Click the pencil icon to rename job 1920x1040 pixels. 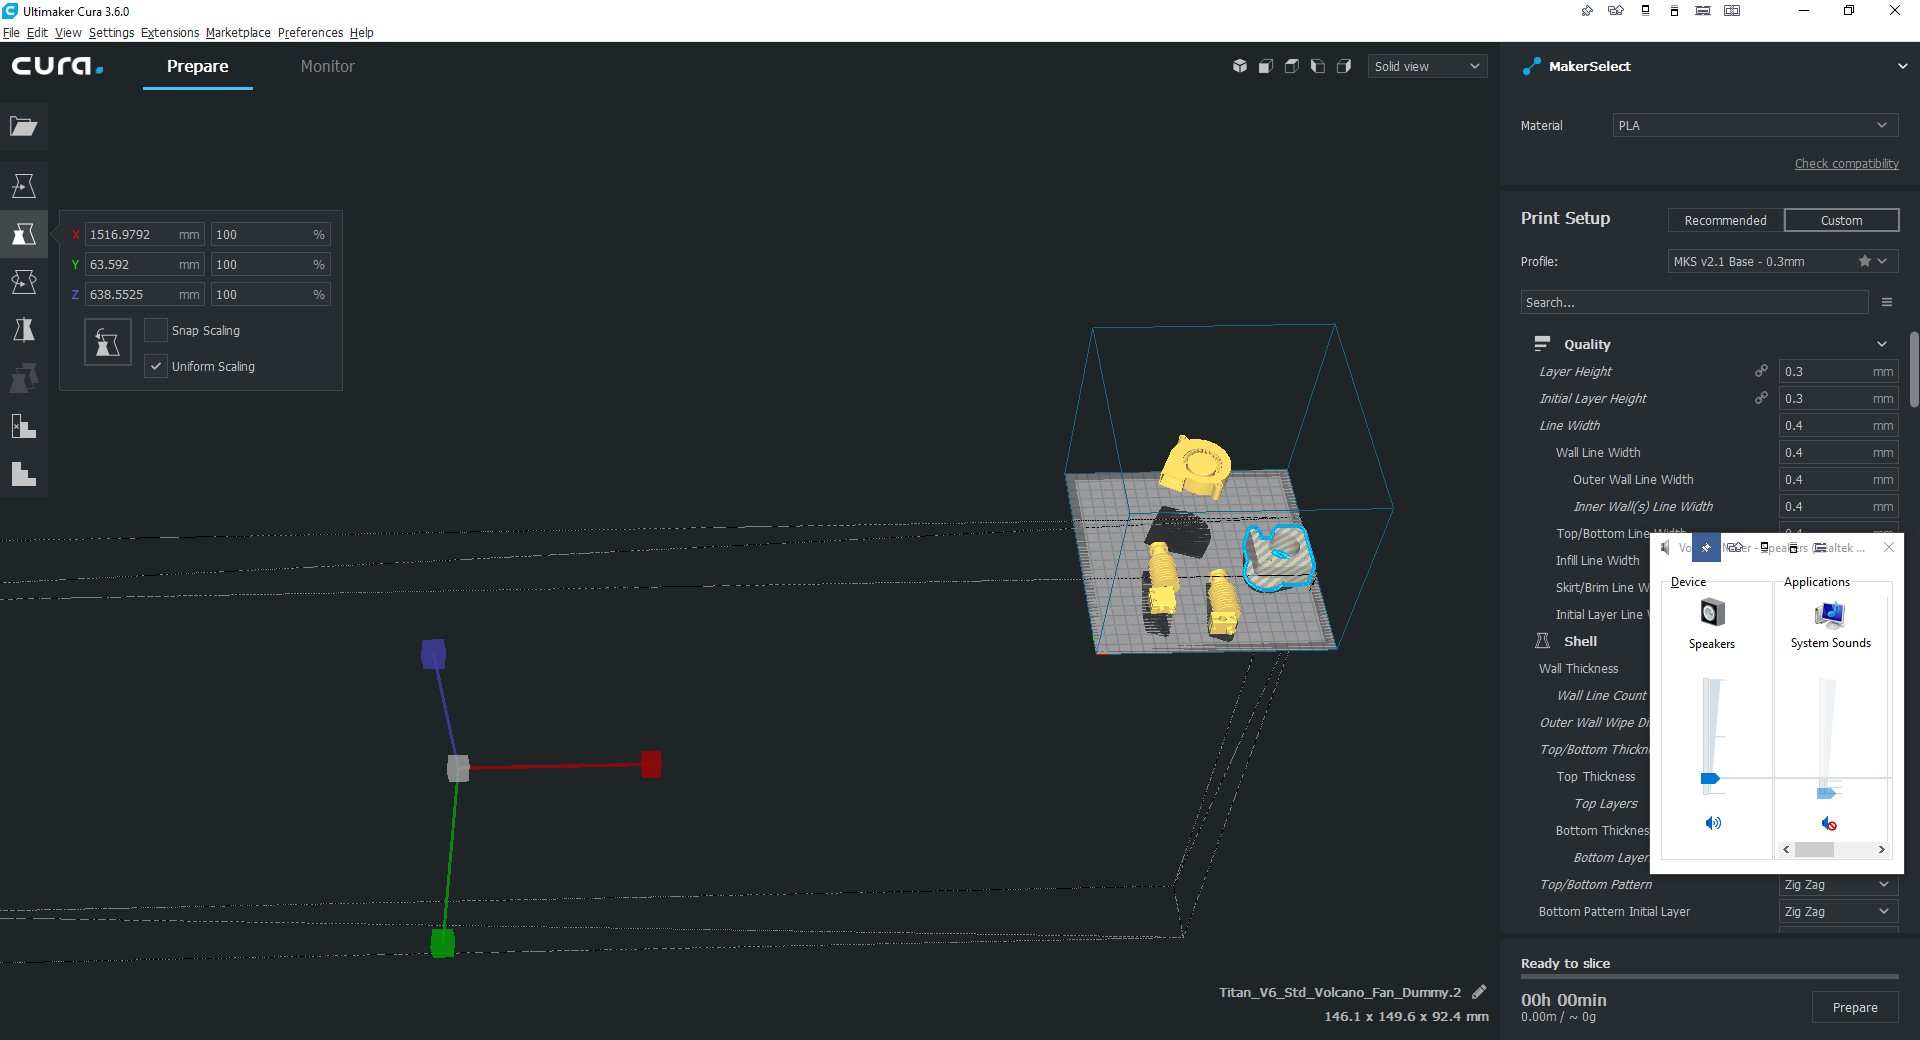pyautogui.click(x=1479, y=992)
